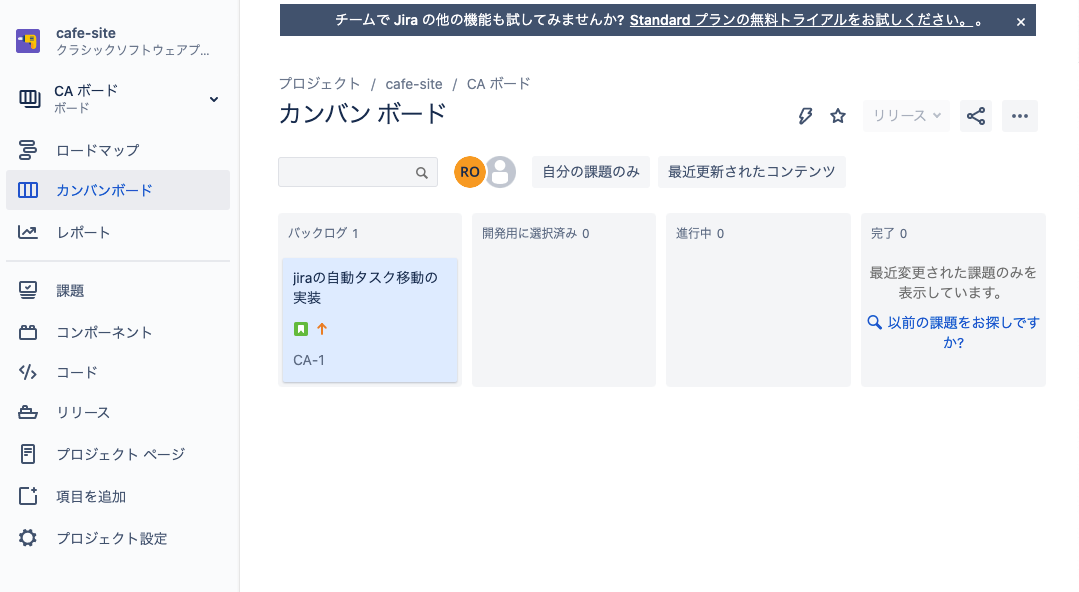Open the リリース dropdown
1079x592 pixels.
coord(905,116)
